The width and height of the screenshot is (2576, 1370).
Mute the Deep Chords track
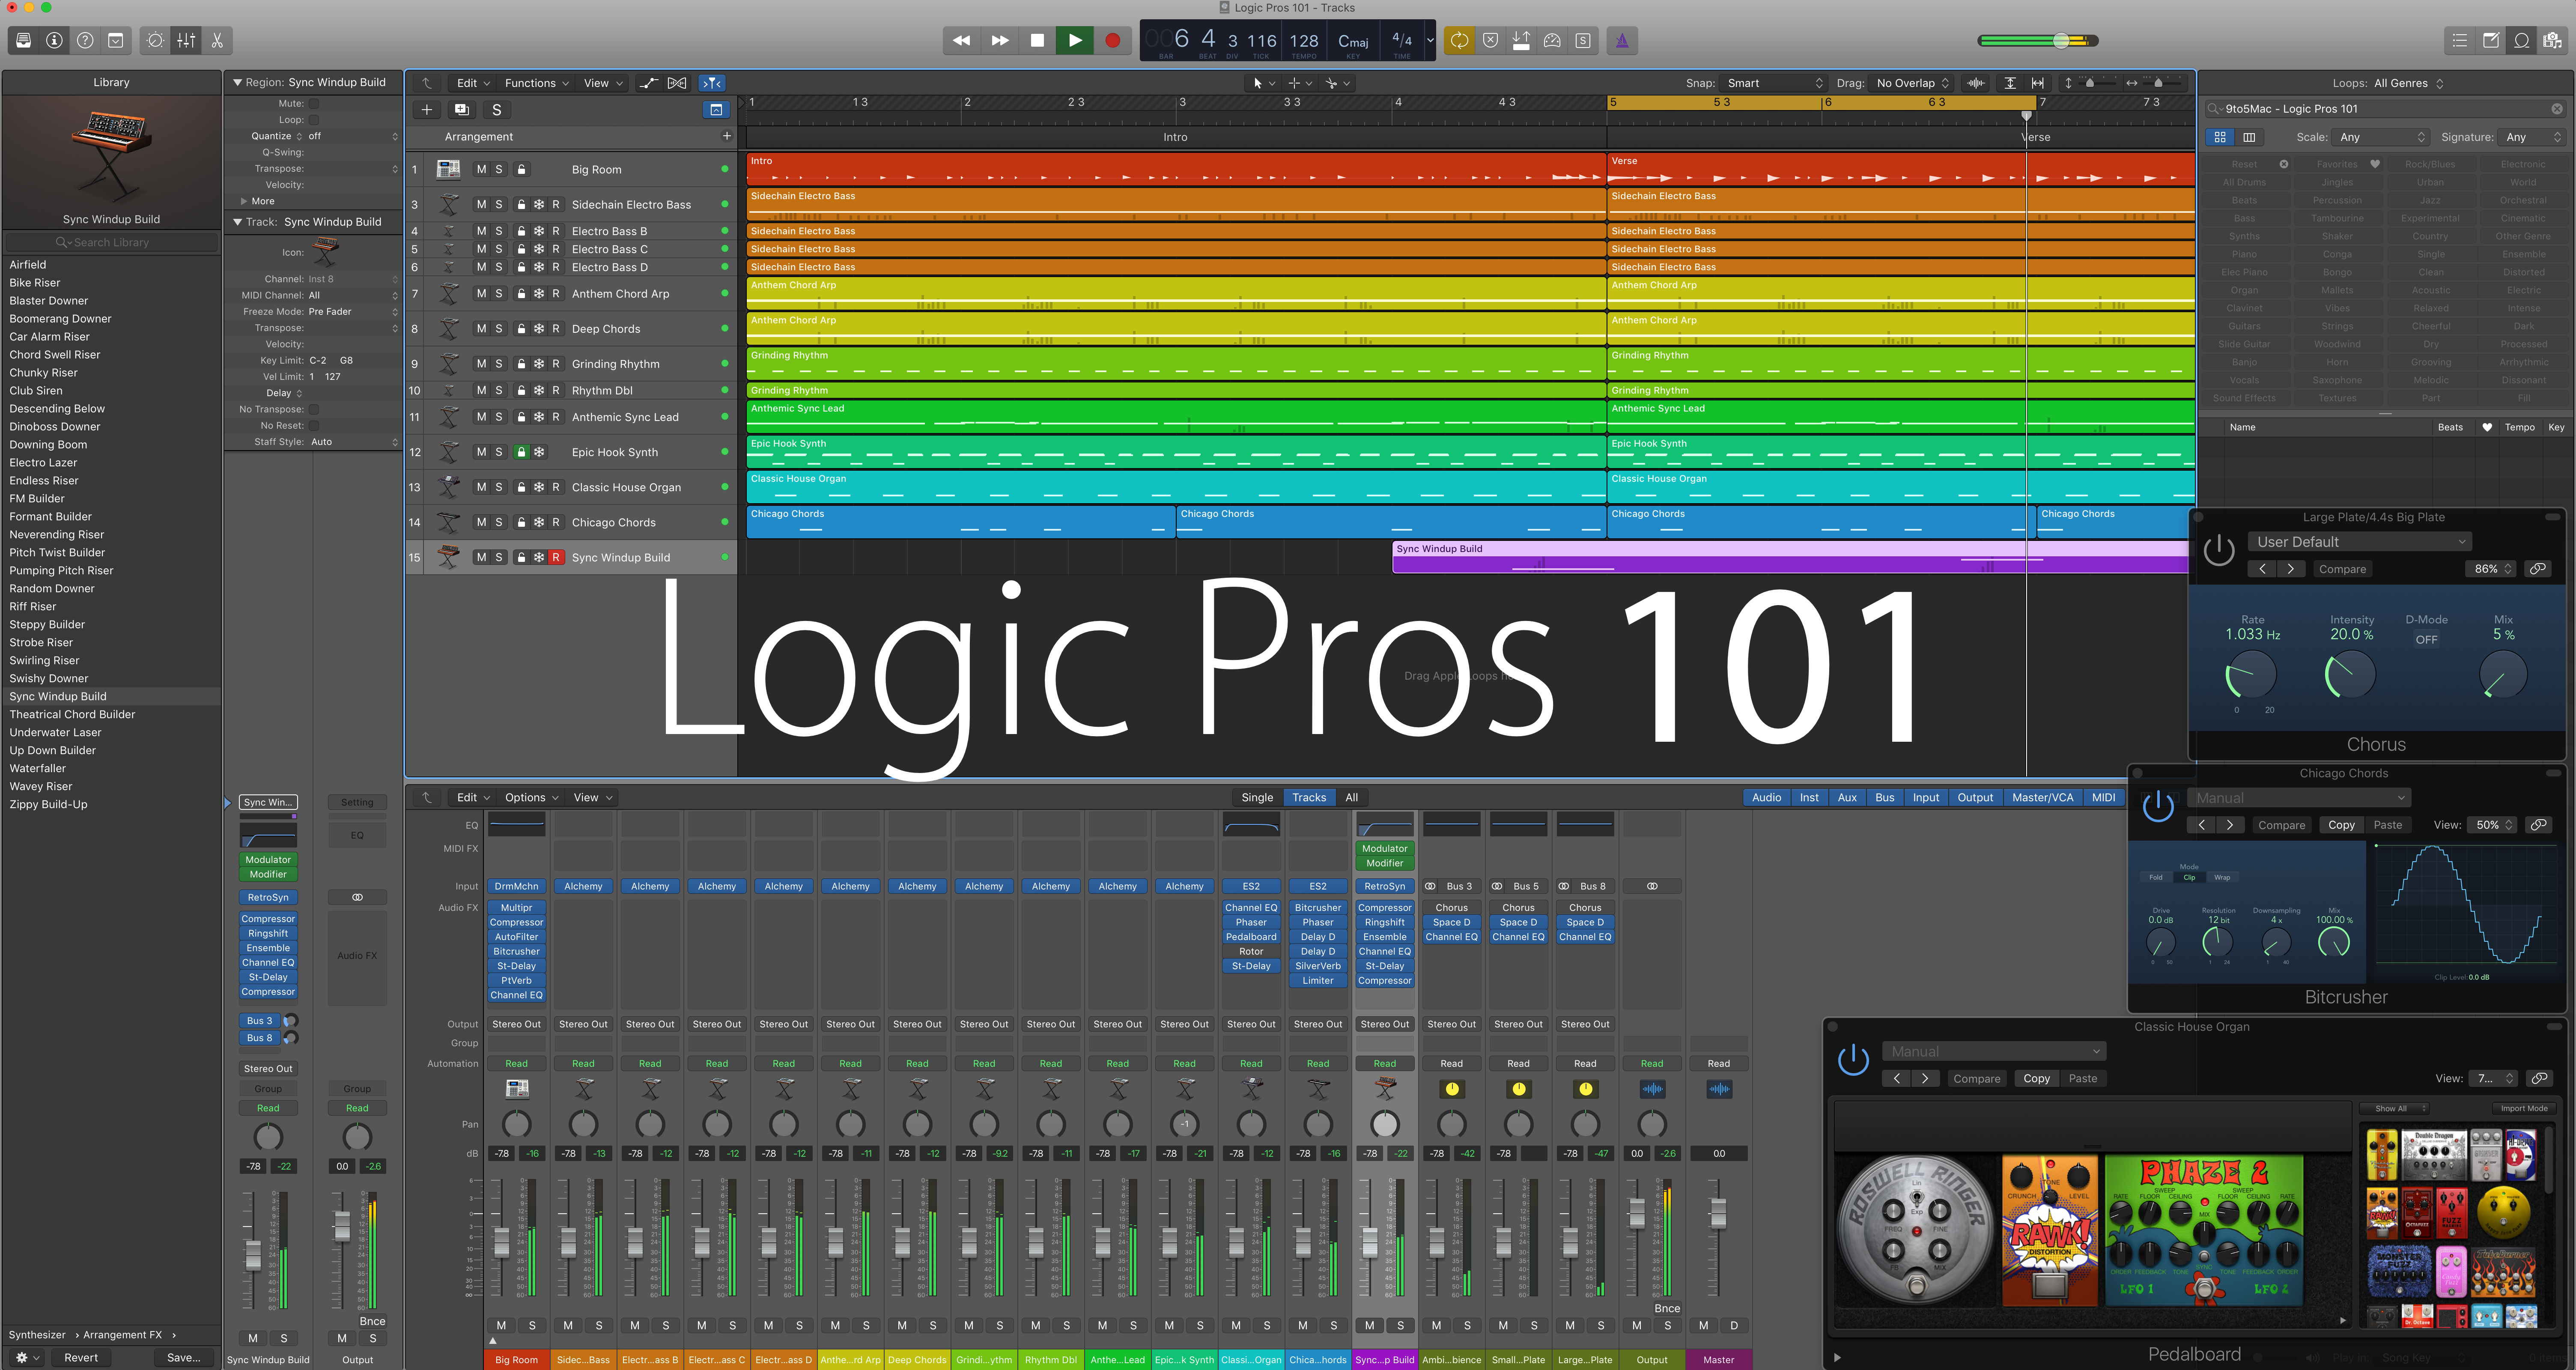(x=481, y=328)
